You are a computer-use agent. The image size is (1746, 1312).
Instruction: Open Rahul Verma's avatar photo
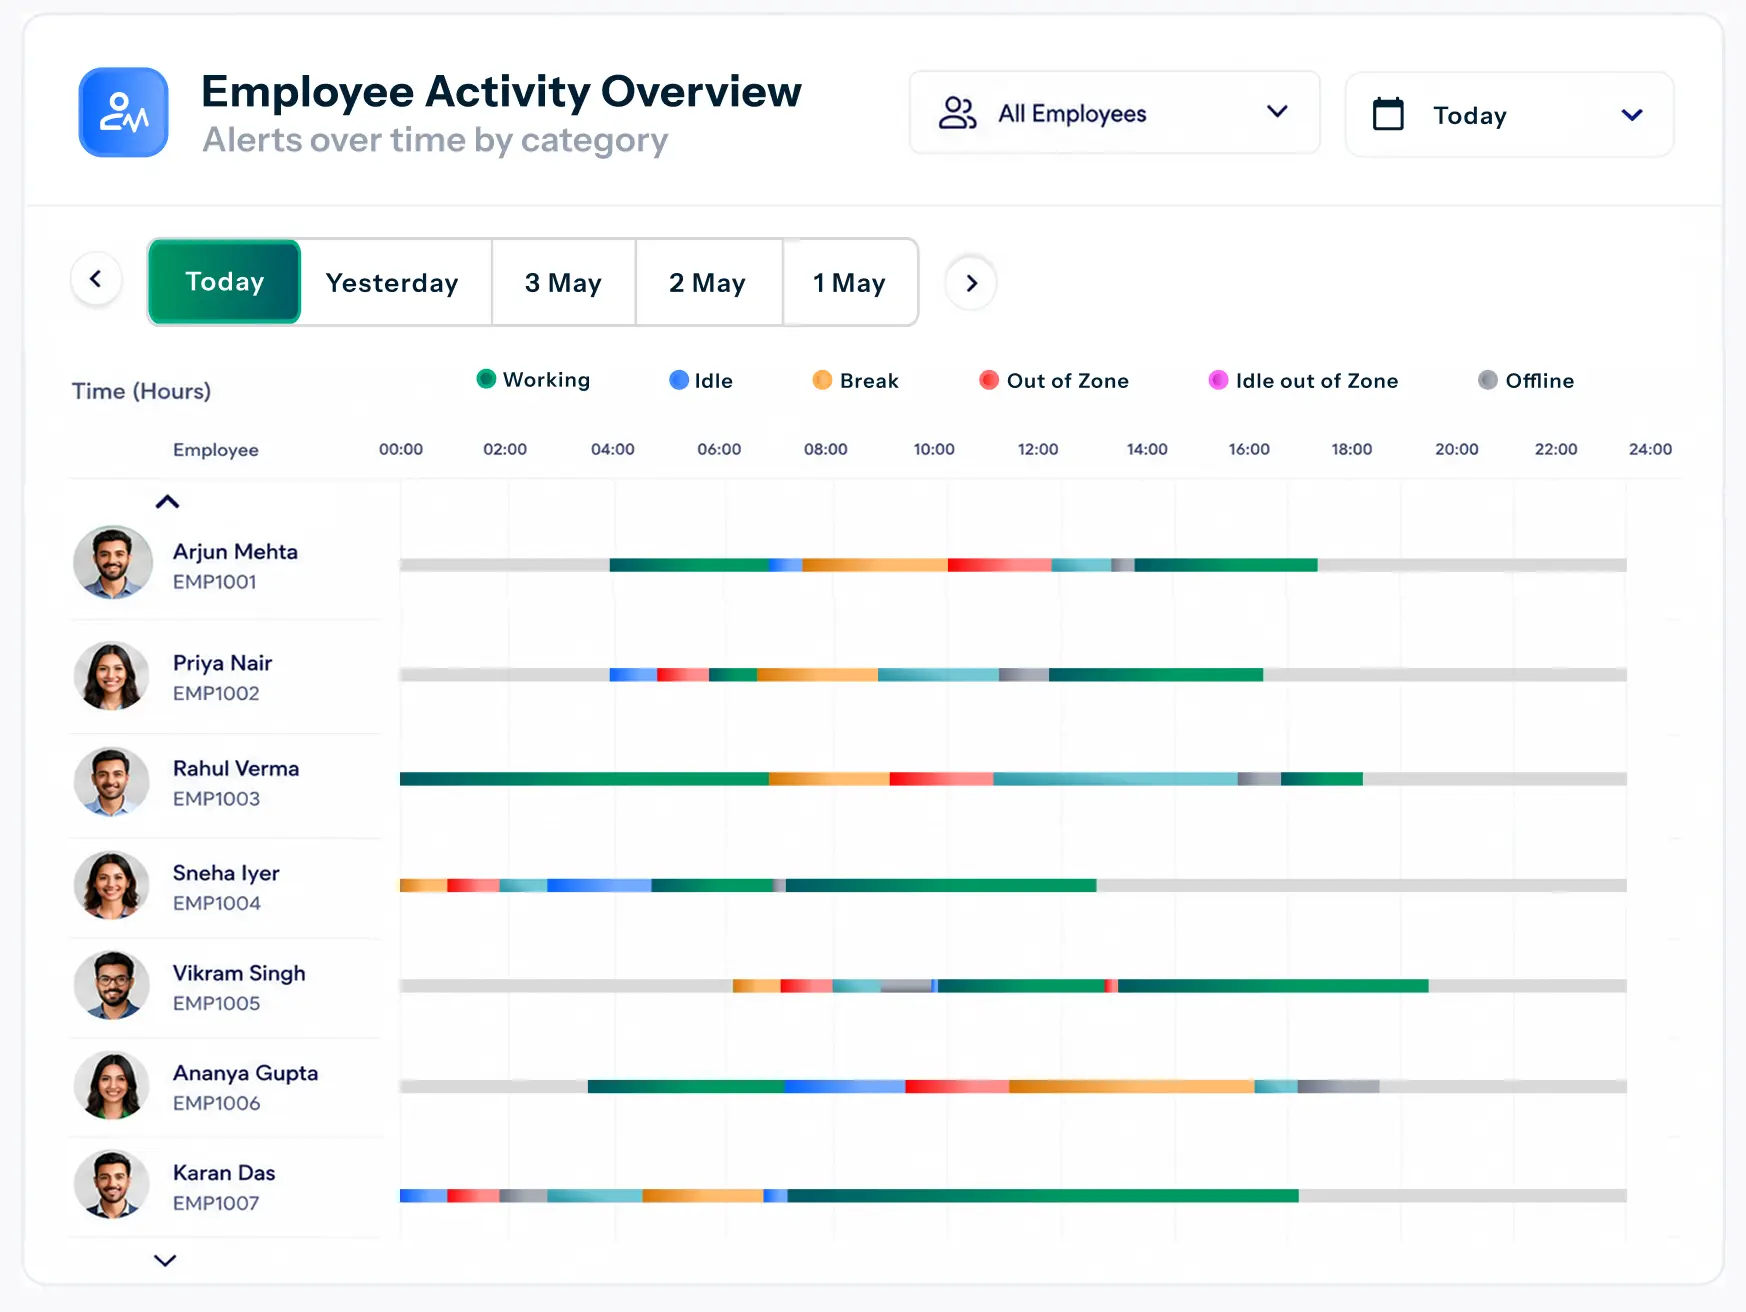[112, 782]
